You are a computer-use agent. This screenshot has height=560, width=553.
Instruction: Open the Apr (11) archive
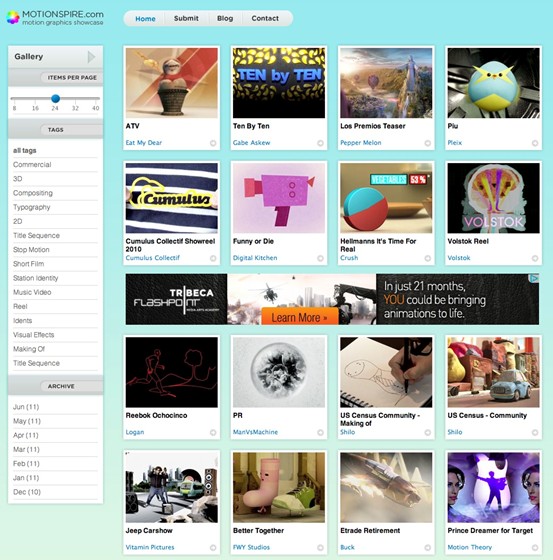coord(26,435)
